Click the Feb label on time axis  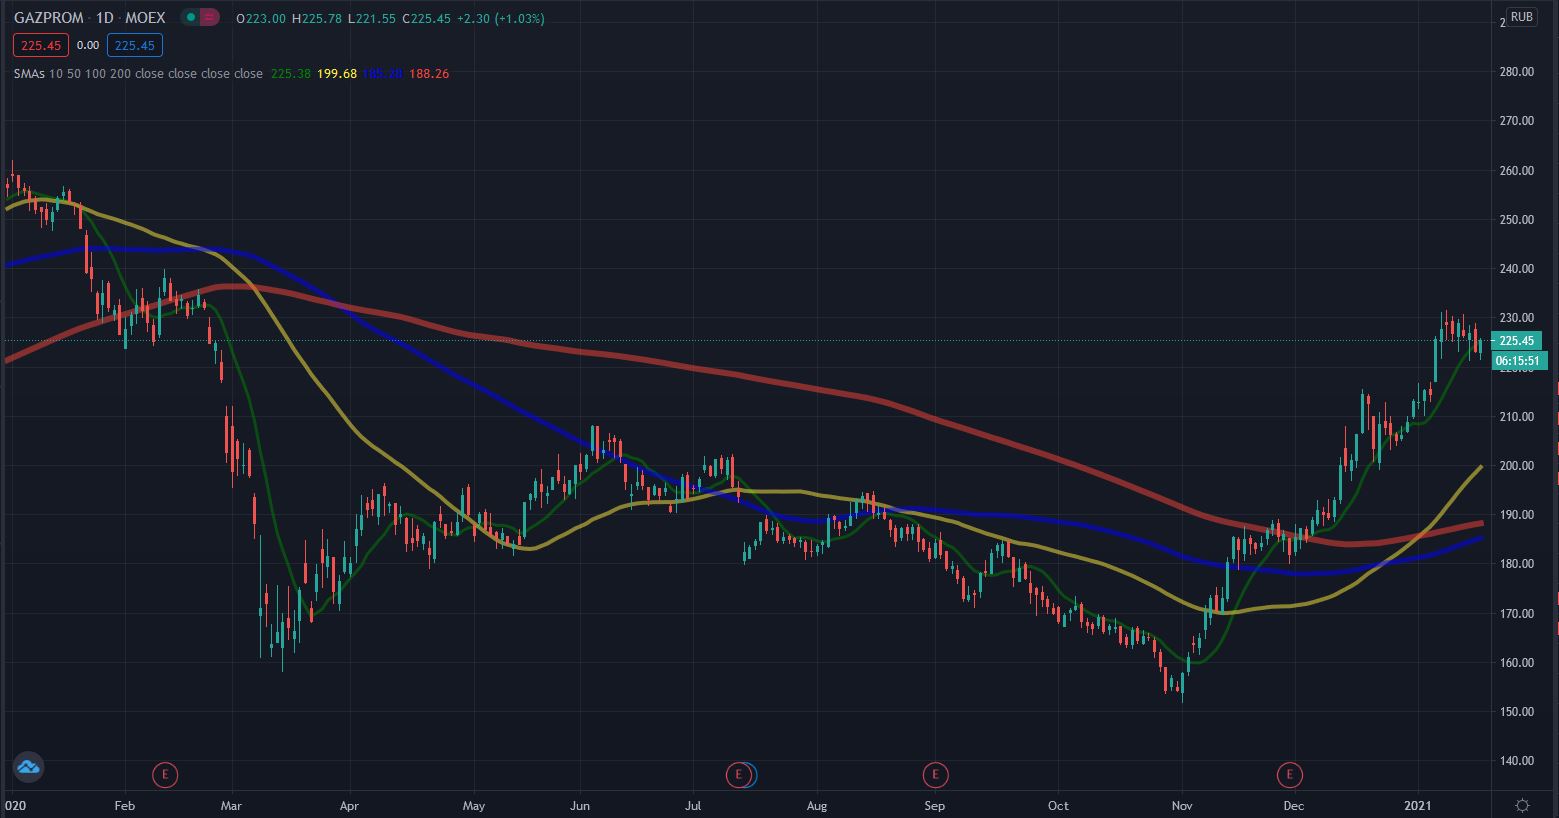[x=124, y=805]
